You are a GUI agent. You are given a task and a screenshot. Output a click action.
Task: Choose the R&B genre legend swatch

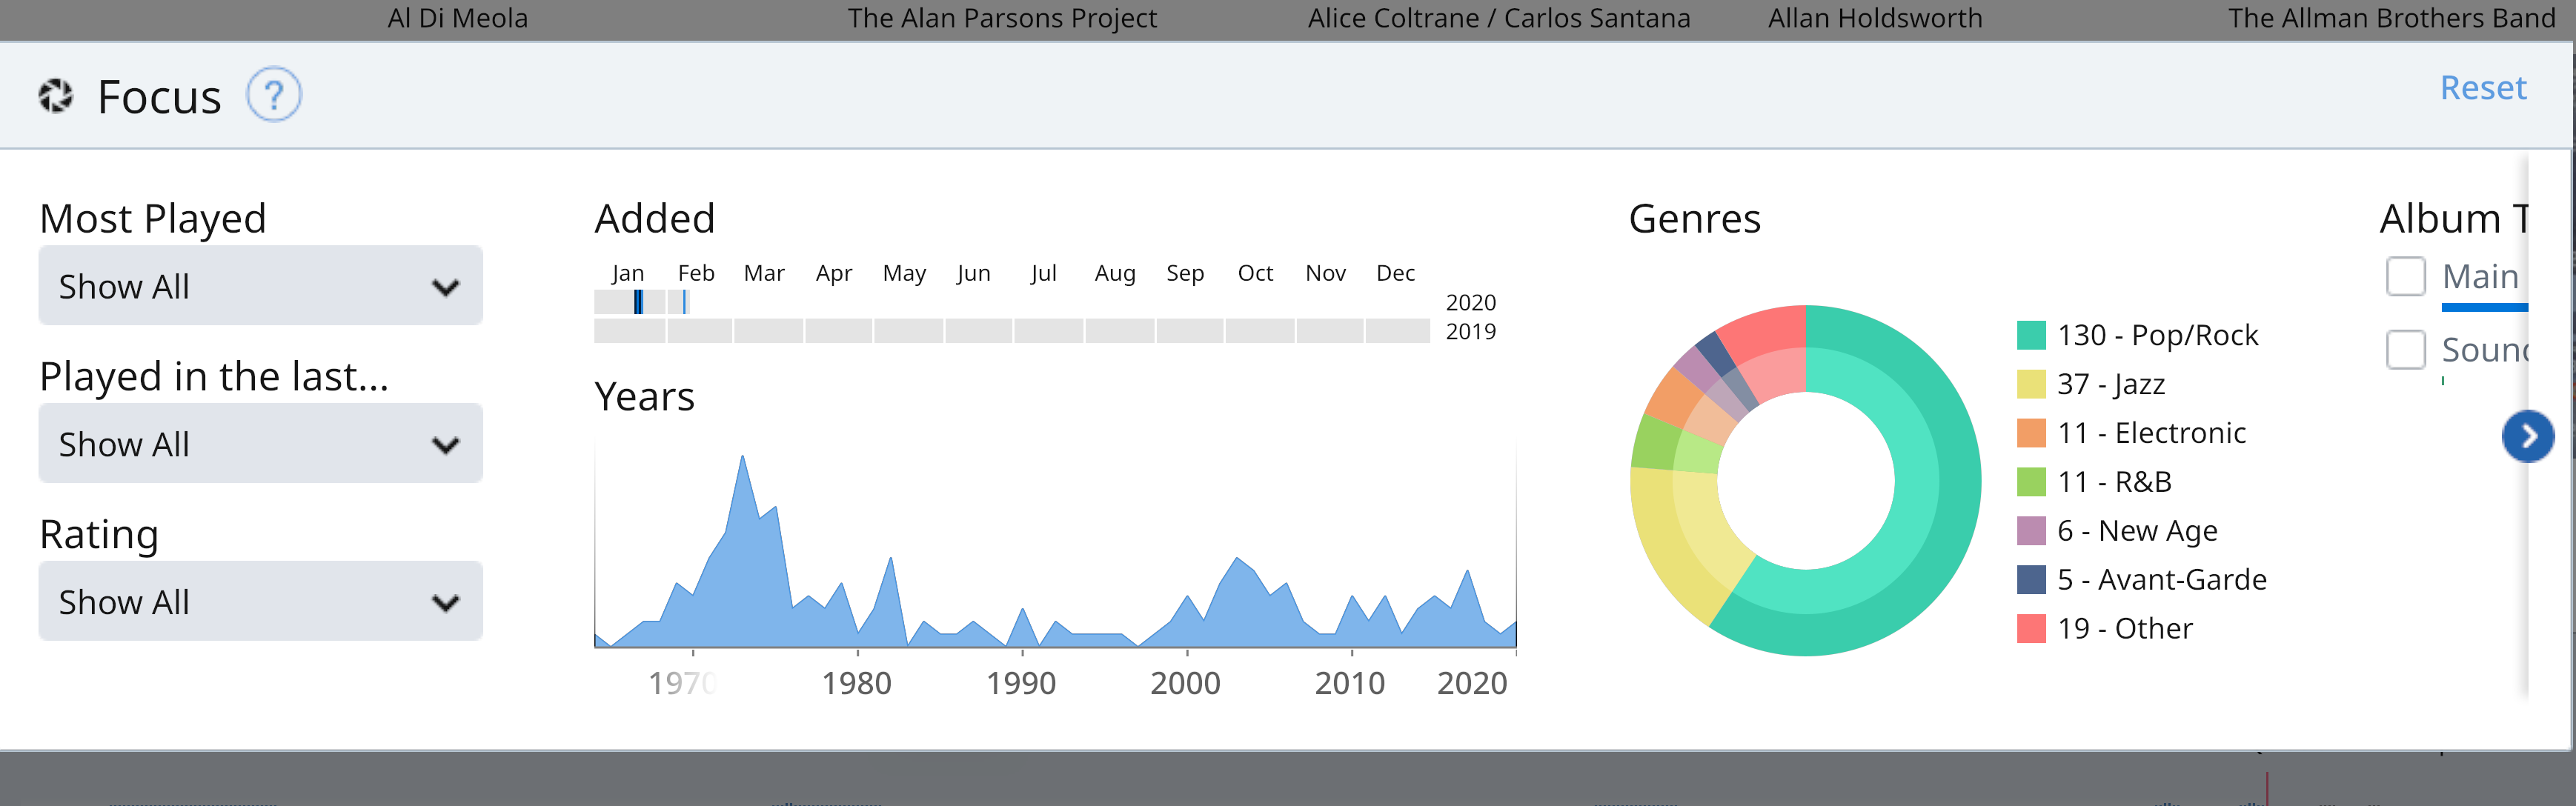click(2030, 482)
